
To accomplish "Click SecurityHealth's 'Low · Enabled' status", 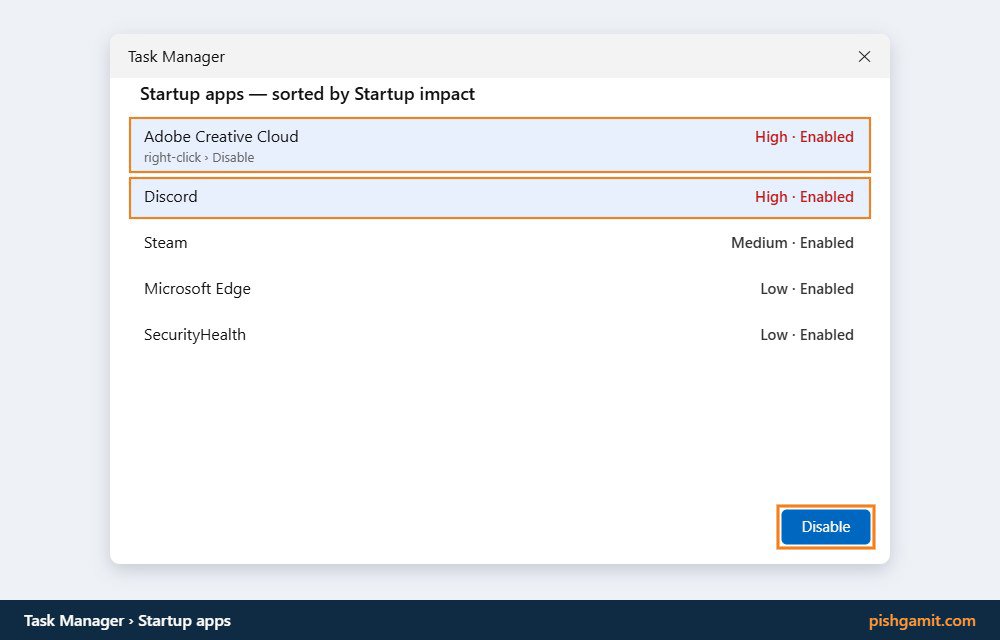I will tap(807, 335).
